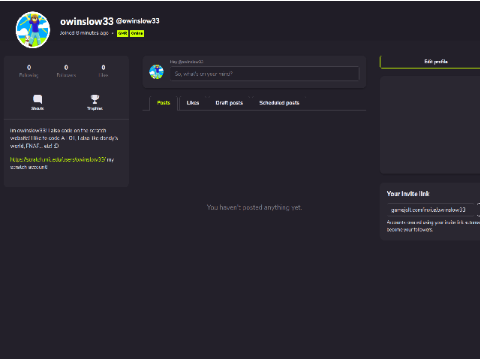Image resolution: width=480 pixels, height=360 pixels.
Task: Open the scratch.mit.edu profile link in bio
Action: (x=58, y=160)
